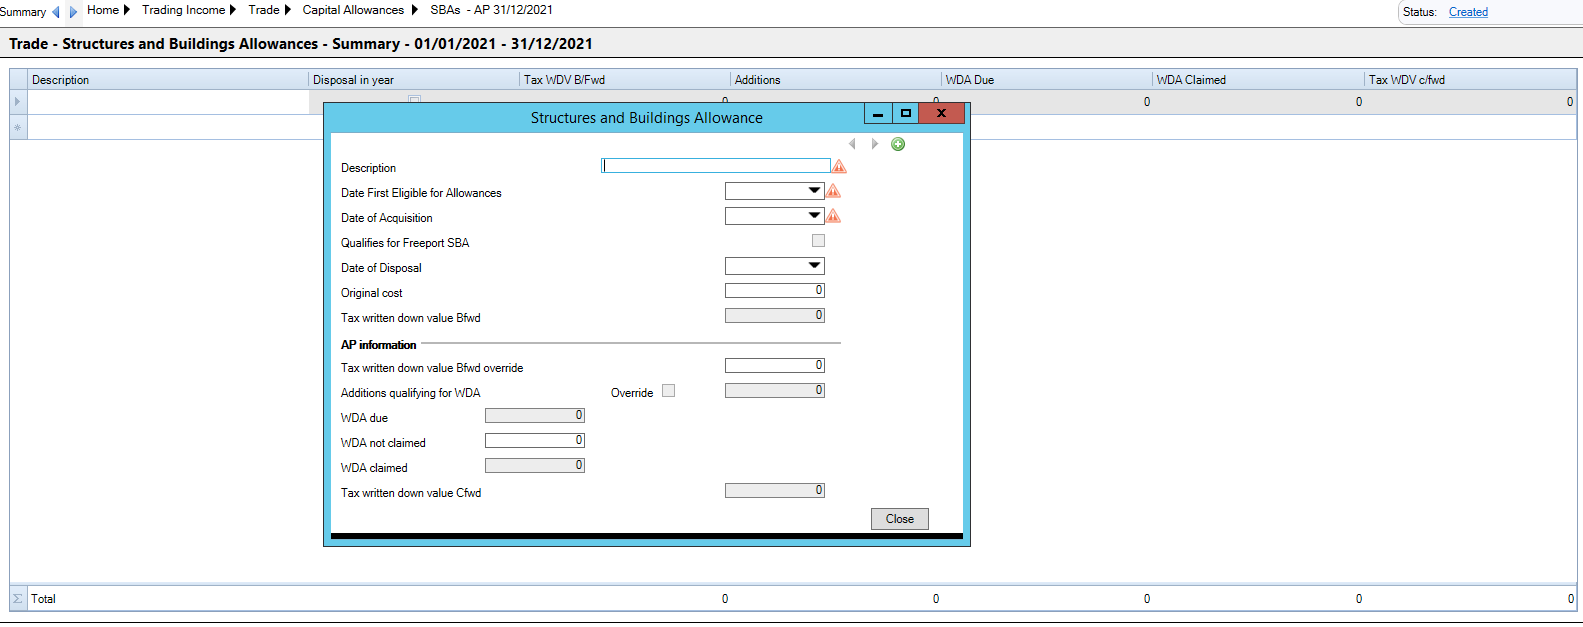Go to previous record in the dialog
The height and width of the screenshot is (627, 1583).
[852, 144]
